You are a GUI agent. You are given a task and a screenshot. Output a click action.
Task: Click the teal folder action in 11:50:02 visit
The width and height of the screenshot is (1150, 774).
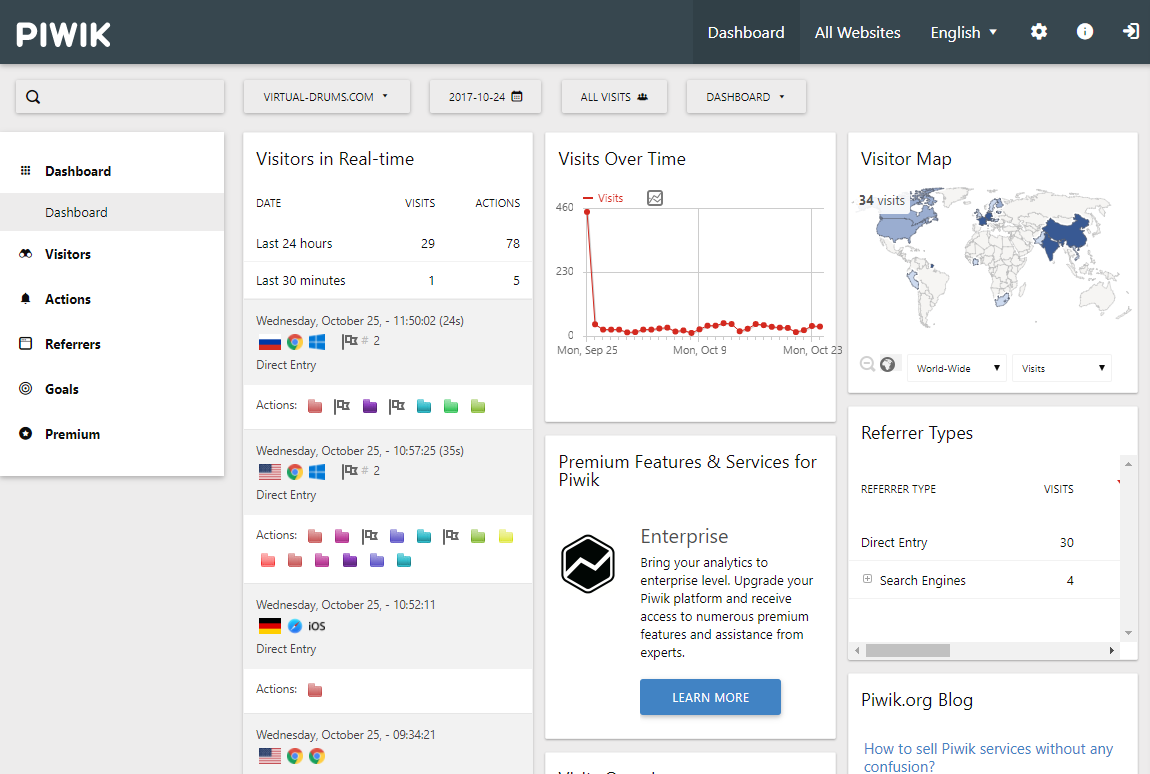(x=424, y=406)
